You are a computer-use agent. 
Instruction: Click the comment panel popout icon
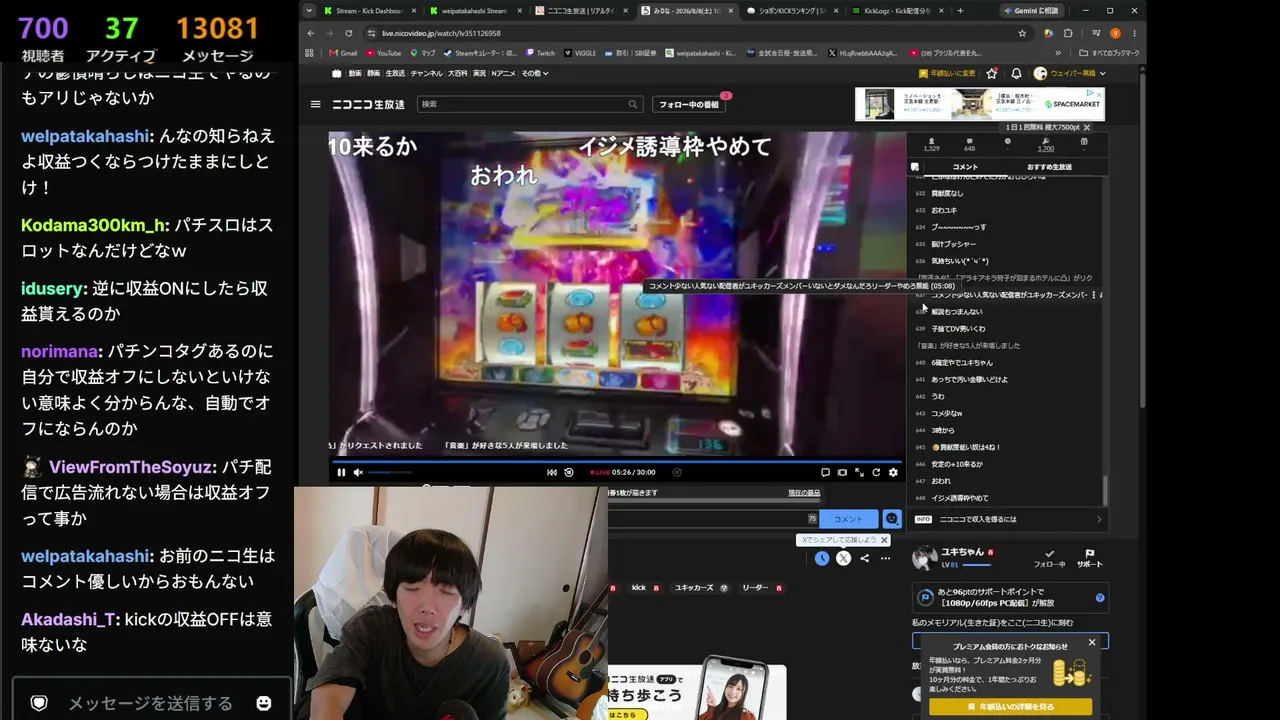pyautogui.click(x=914, y=167)
